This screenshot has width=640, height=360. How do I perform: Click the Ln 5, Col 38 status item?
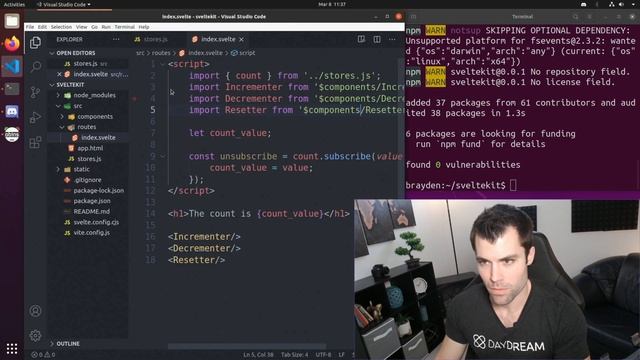[258, 355]
